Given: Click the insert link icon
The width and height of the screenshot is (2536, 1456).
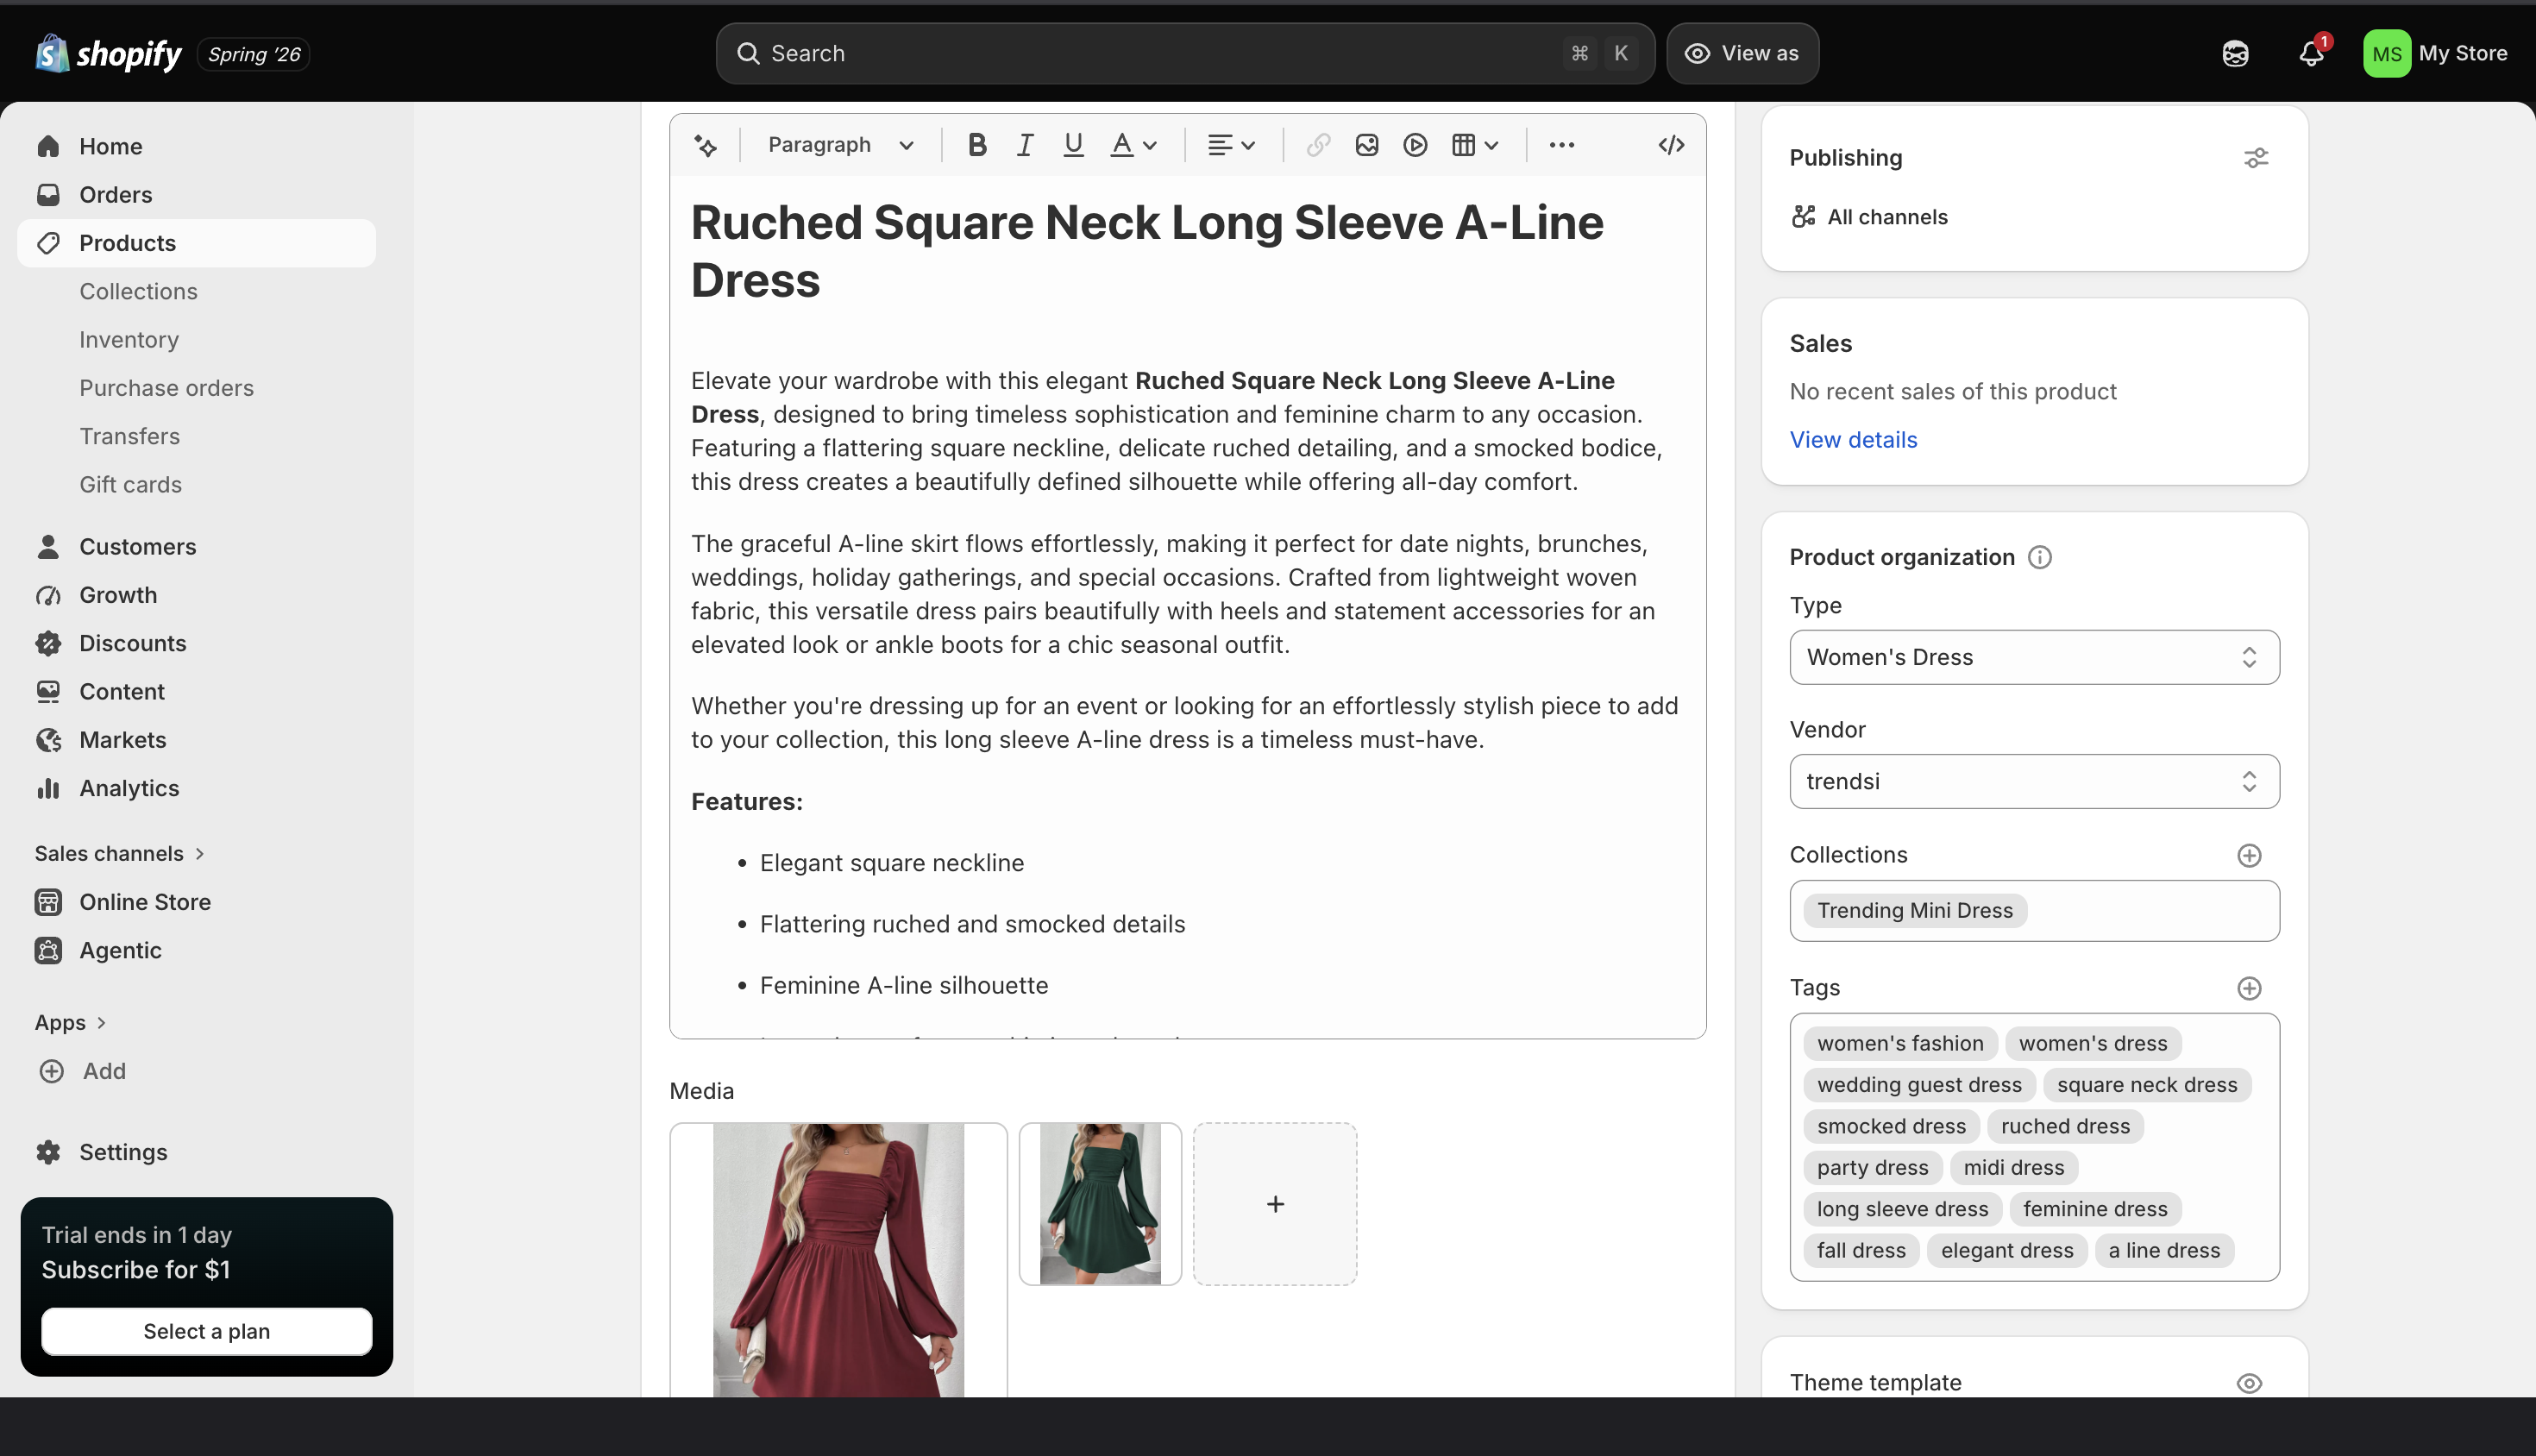Looking at the screenshot, I should [x=1318, y=145].
